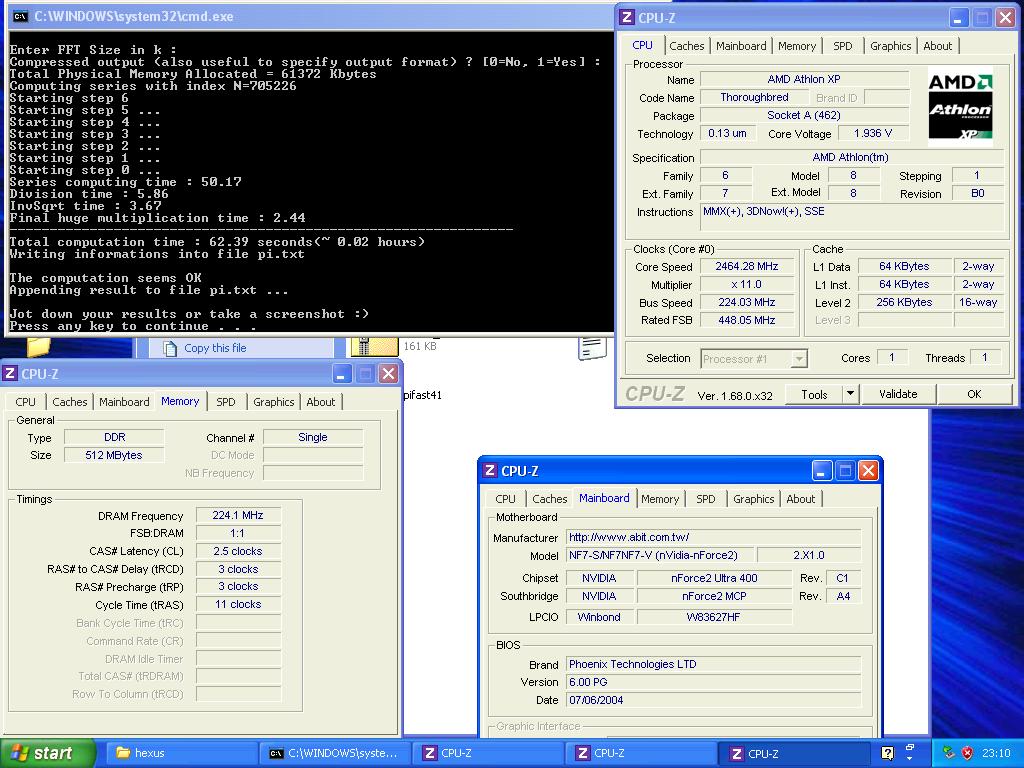Click CPU-Z title icon in Memory window

tap(10, 374)
